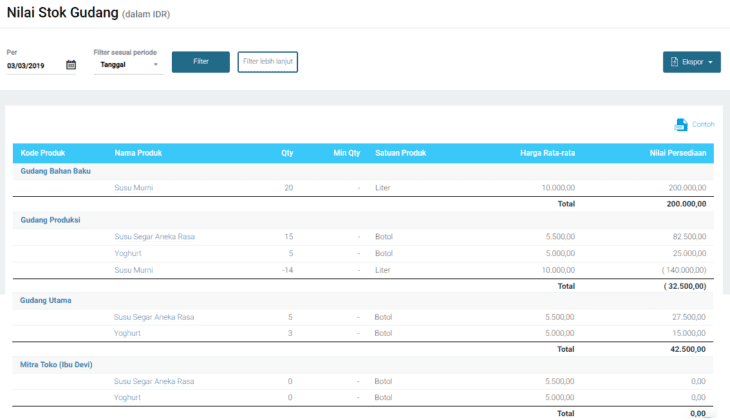Screen dimensions: 730x420
Task: Click the blue Filter button
Action: click(x=200, y=62)
